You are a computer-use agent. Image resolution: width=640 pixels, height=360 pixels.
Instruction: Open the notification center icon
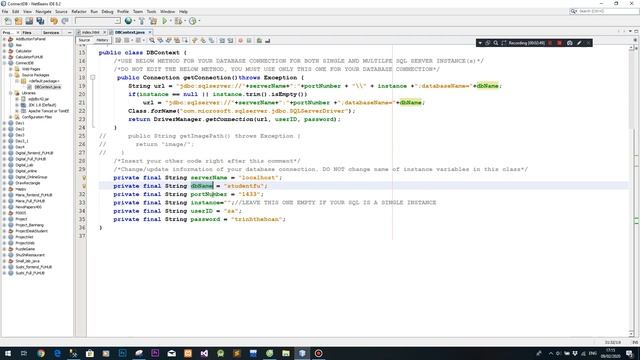[x=629, y=353]
